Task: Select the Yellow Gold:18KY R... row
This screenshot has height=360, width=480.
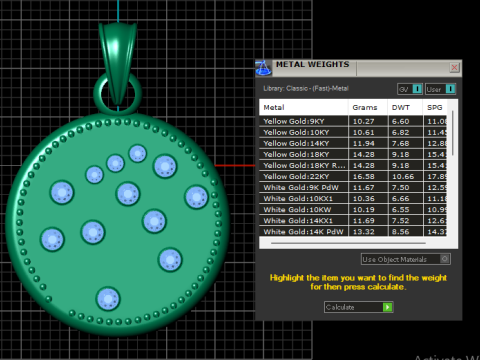Action: (x=353, y=165)
